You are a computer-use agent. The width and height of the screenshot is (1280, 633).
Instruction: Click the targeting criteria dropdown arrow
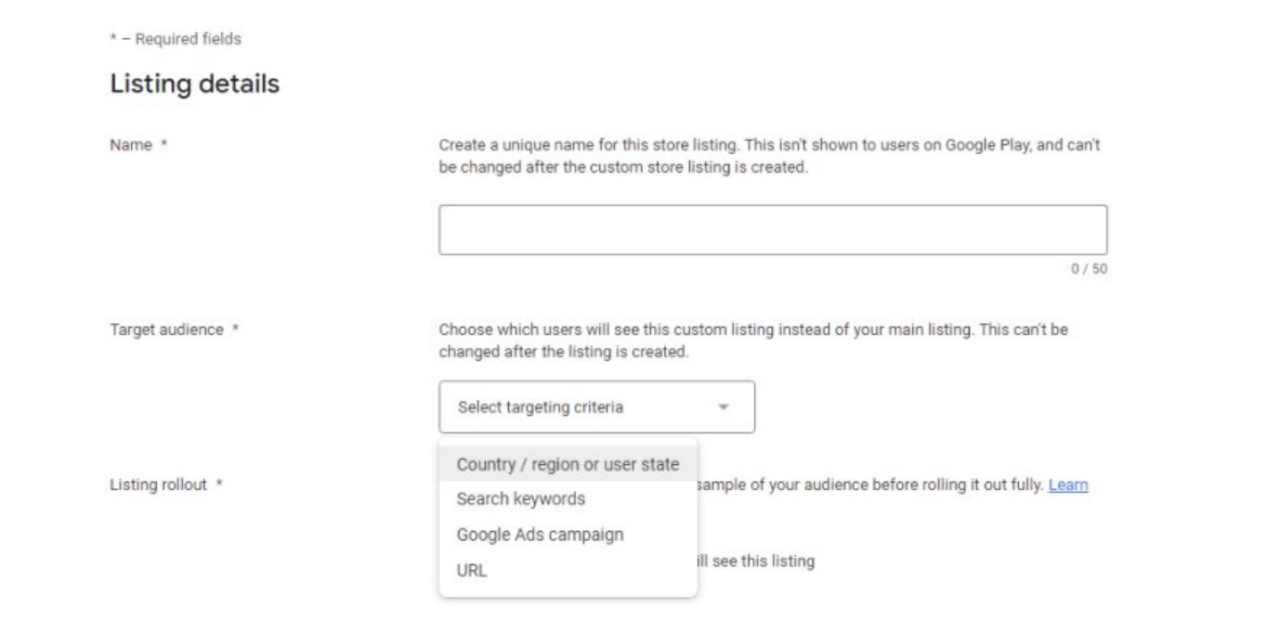click(724, 407)
